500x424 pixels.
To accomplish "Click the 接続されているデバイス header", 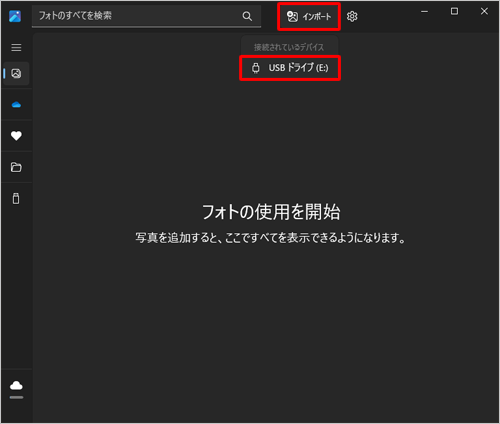I will (289, 47).
